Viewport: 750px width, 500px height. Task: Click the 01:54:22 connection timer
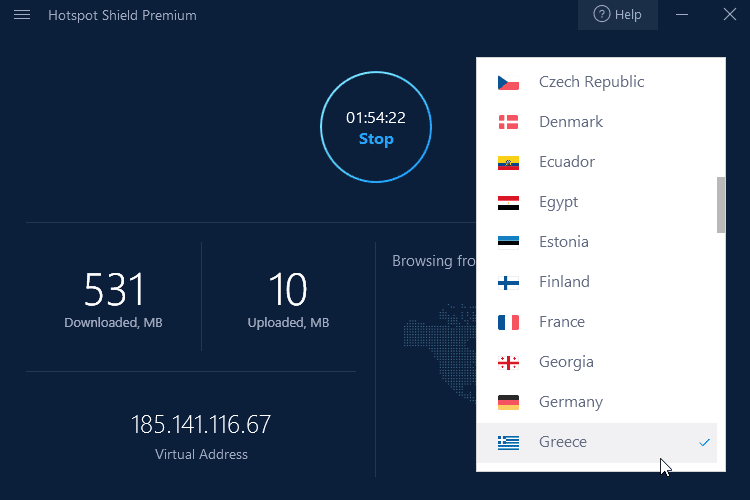[376, 118]
